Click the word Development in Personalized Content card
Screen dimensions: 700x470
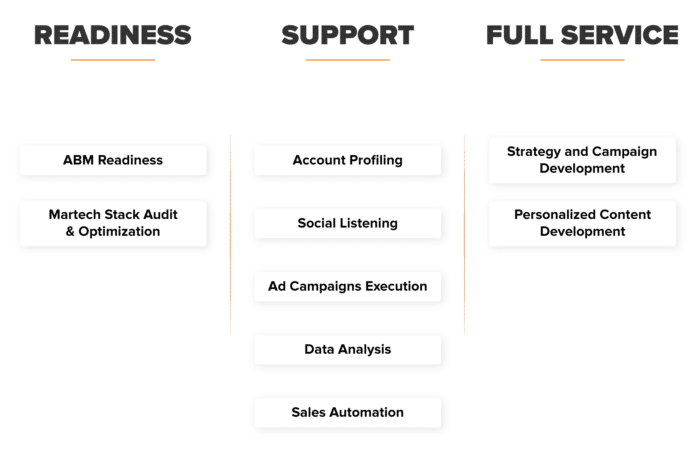(582, 231)
